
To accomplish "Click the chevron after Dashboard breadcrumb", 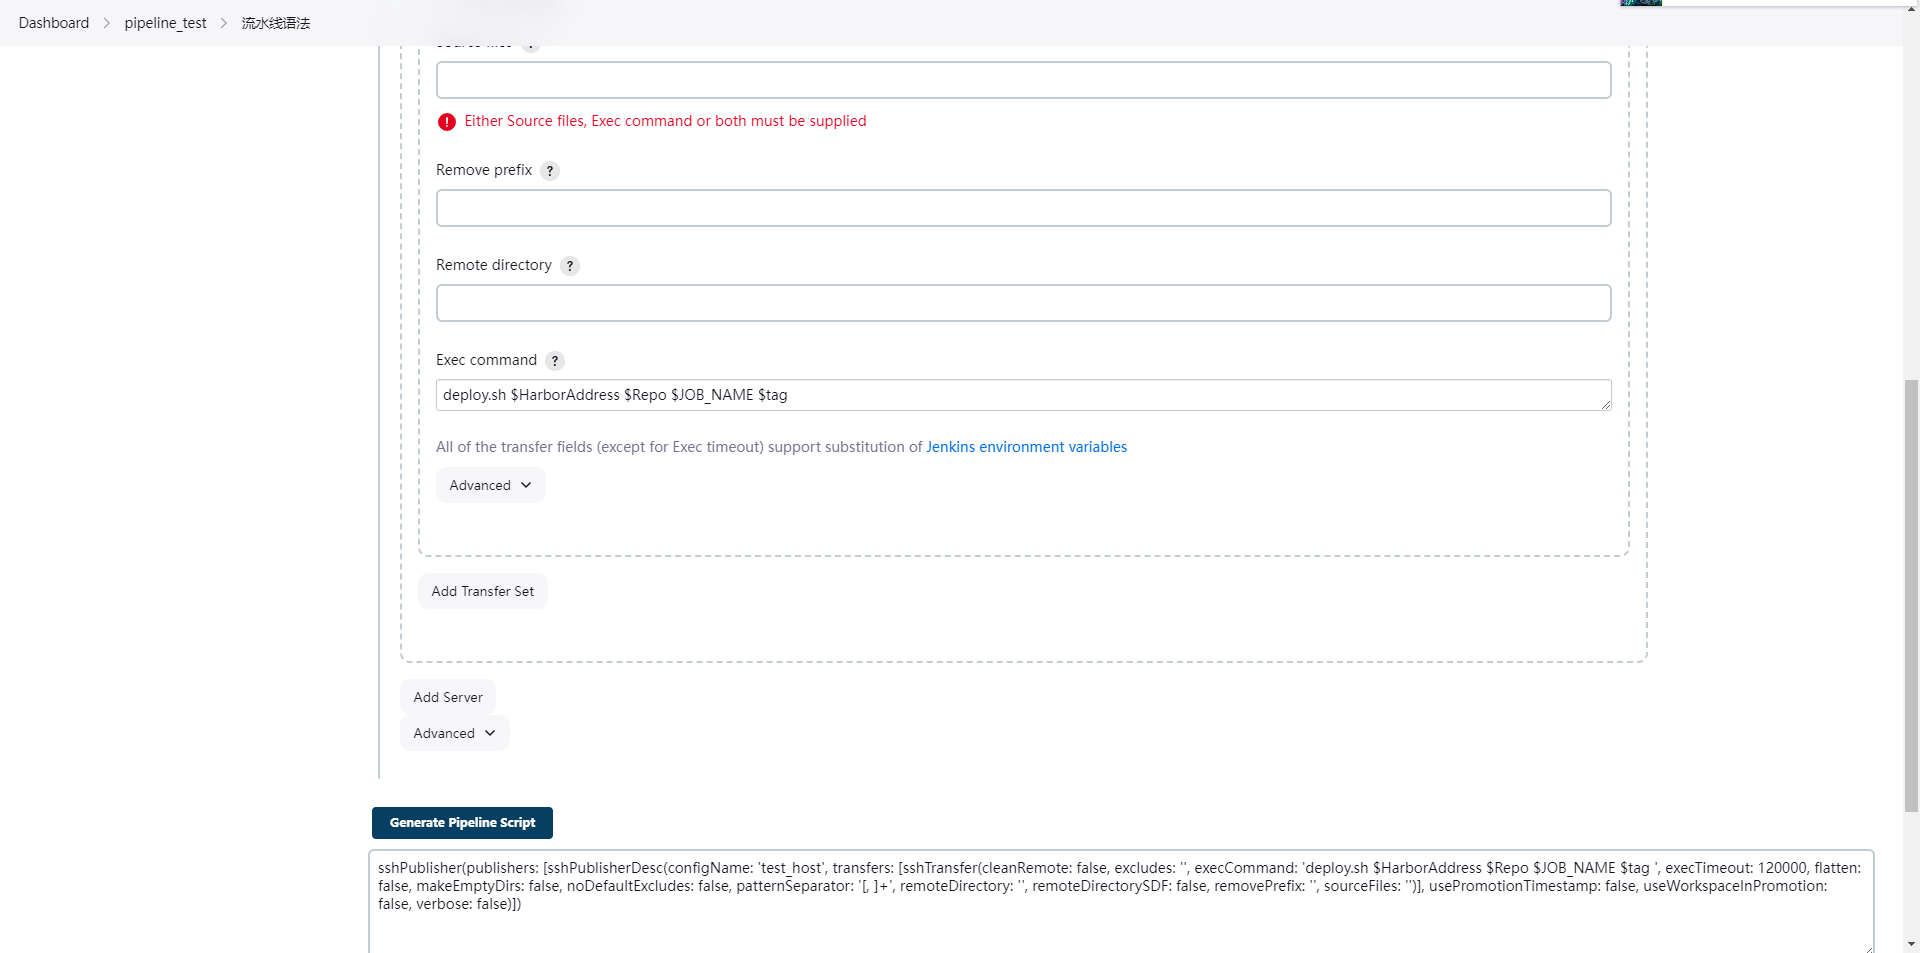I will coord(107,23).
